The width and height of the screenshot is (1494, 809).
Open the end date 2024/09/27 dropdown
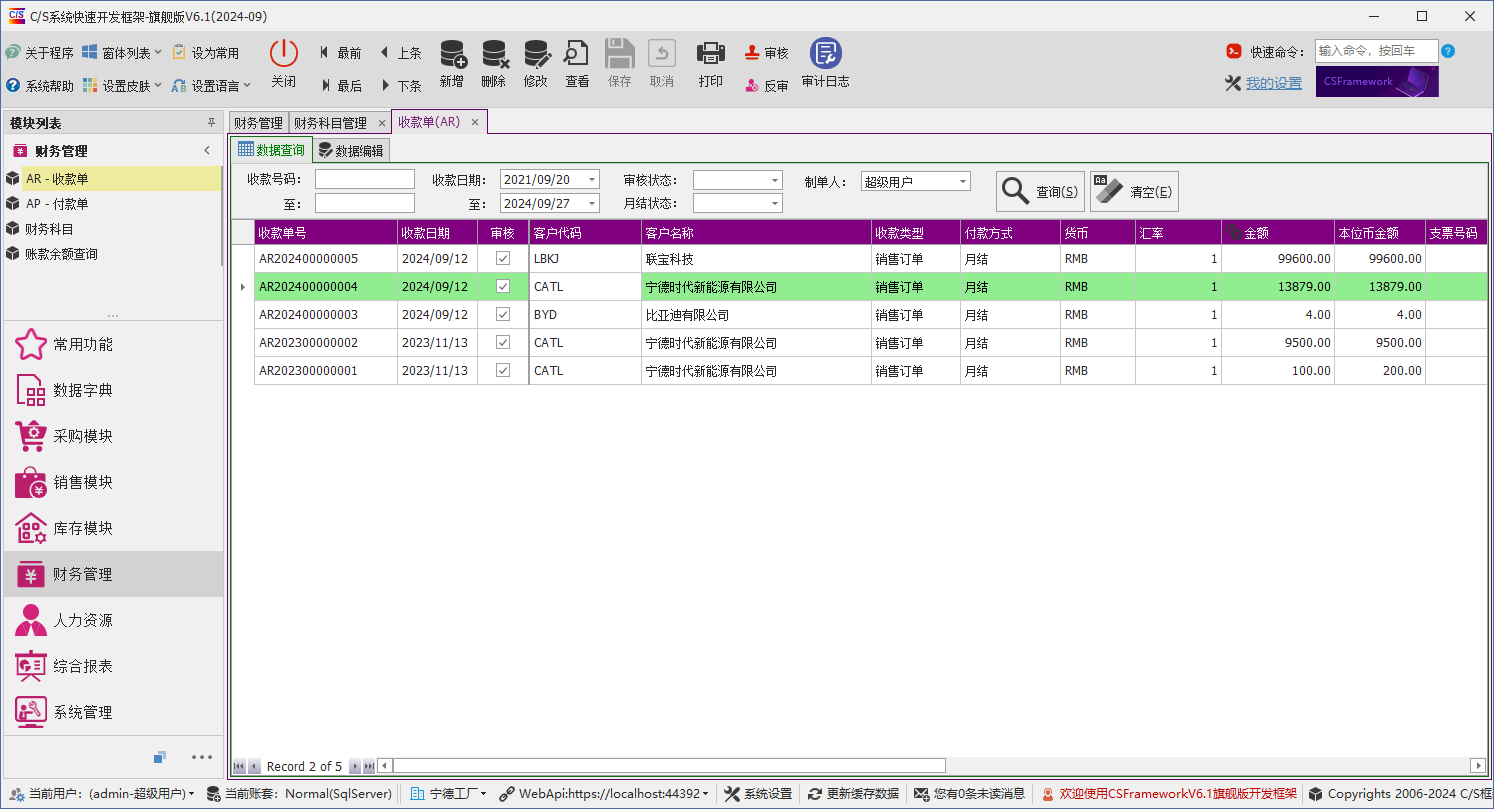coord(592,204)
